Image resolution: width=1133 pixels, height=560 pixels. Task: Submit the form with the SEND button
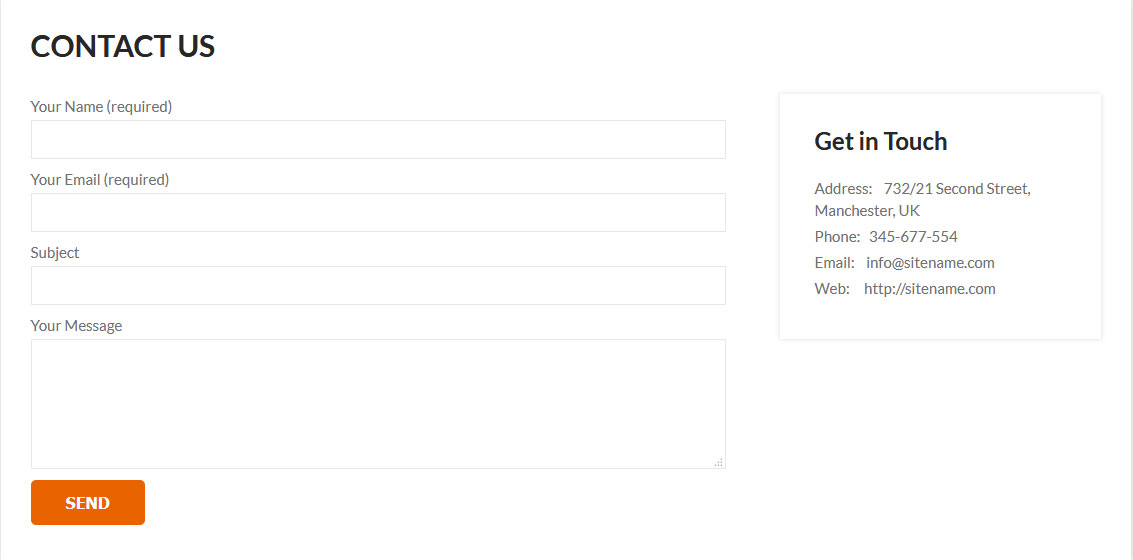(x=87, y=502)
